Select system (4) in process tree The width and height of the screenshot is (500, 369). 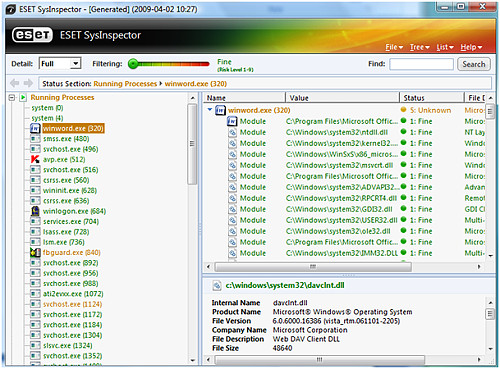click(47, 118)
